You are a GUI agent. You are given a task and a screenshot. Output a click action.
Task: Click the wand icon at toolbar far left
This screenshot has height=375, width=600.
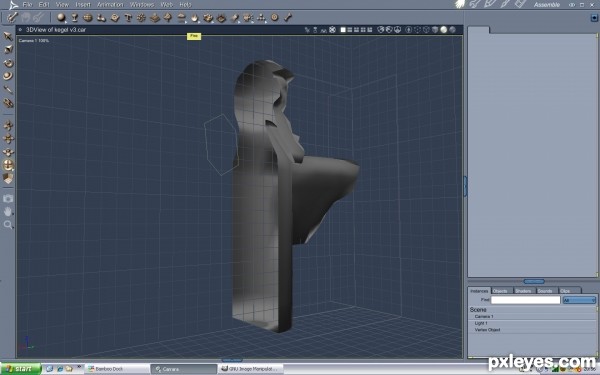coord(12,17)
